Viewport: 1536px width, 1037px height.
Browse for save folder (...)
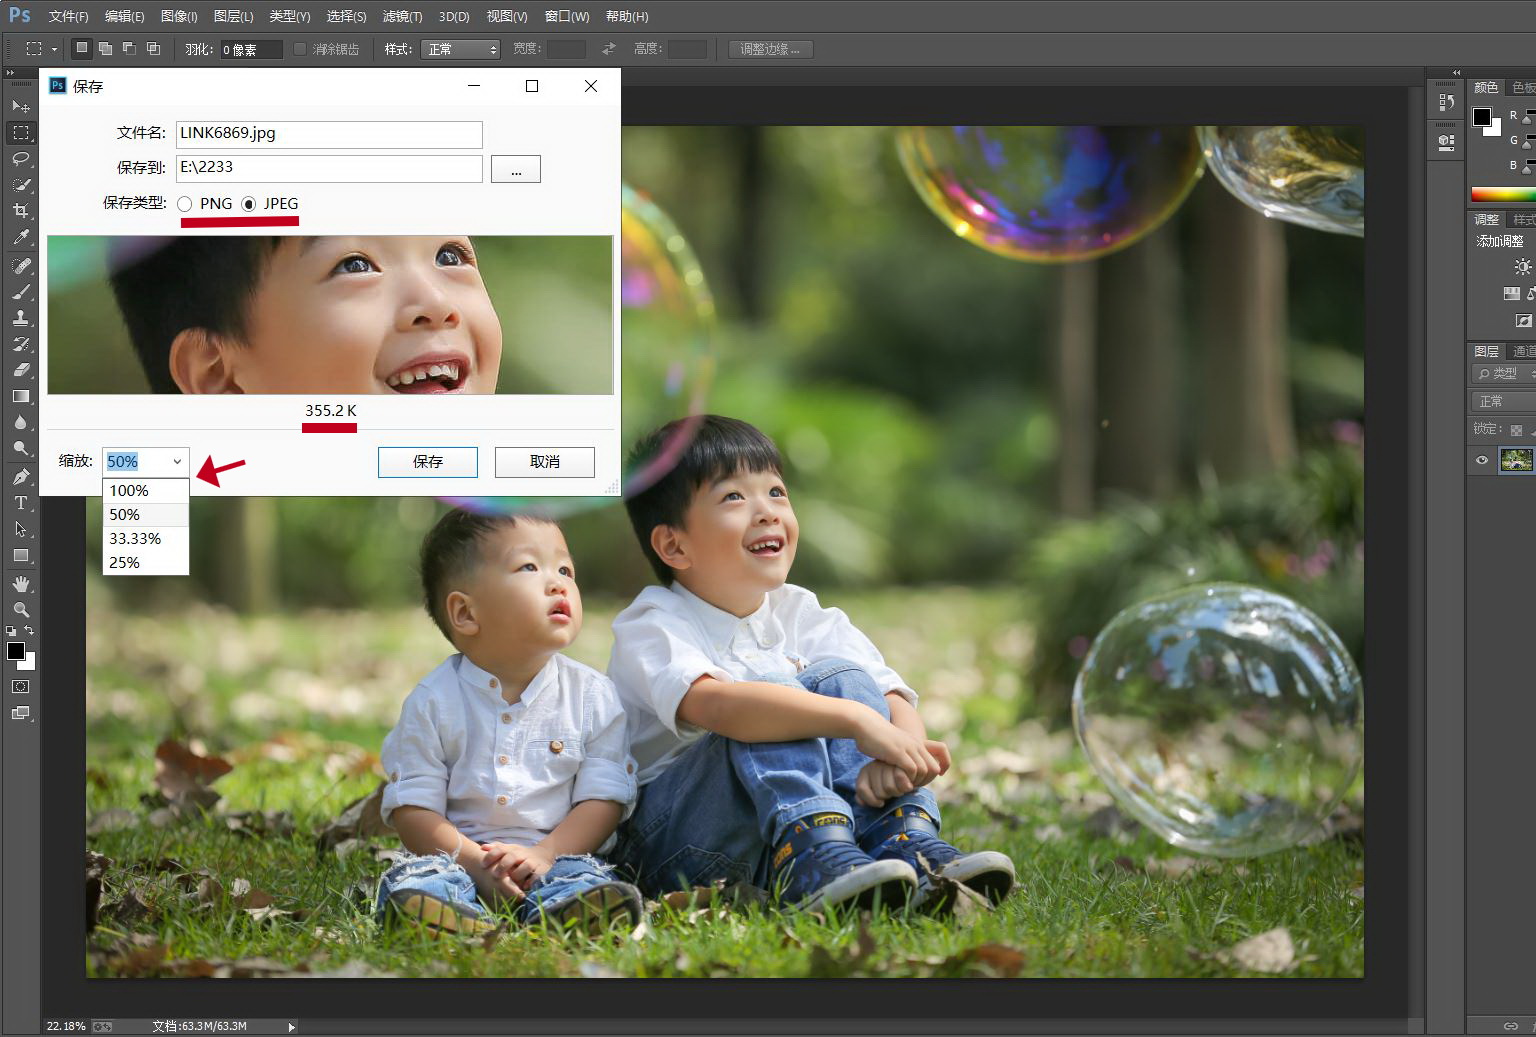pyautogui.click(x=516, y=169)
